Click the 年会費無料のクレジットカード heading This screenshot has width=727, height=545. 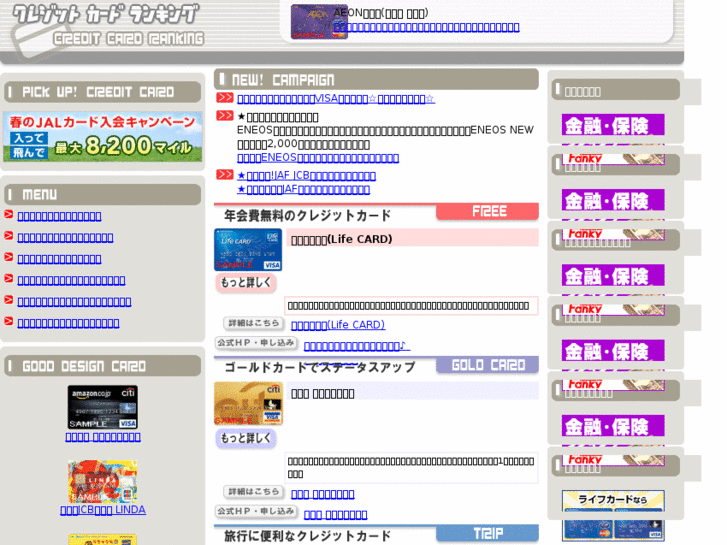tap(307, 216)
